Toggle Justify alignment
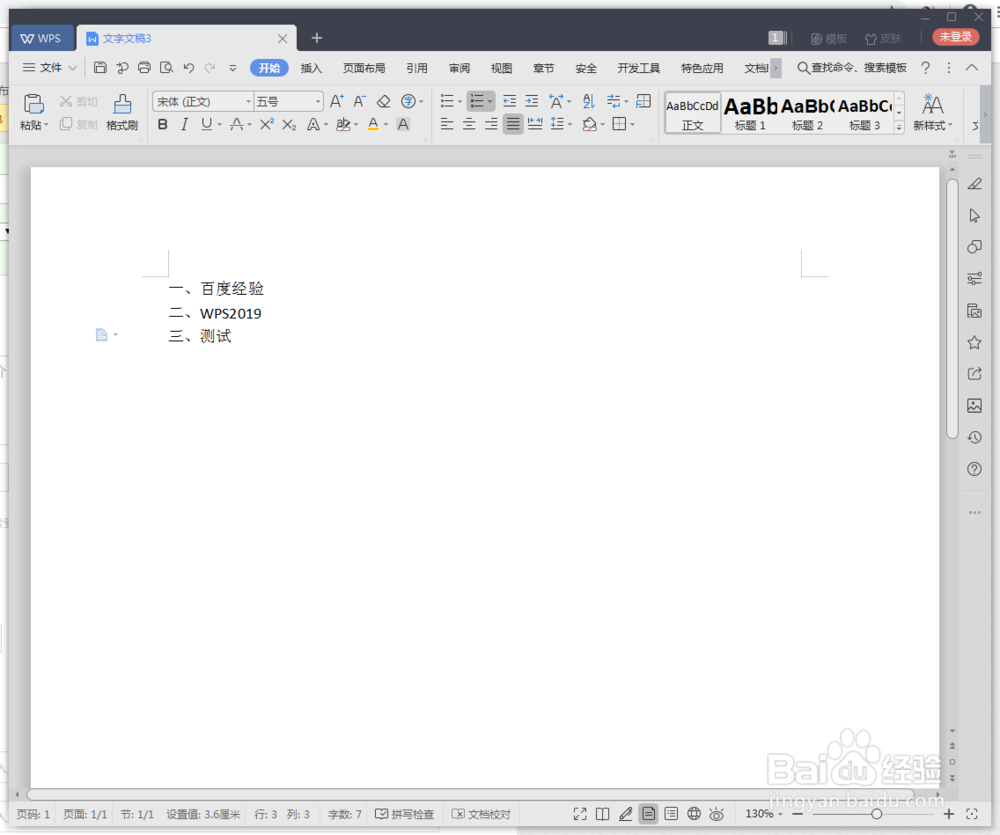1000x835 pixels. (513, 124)
